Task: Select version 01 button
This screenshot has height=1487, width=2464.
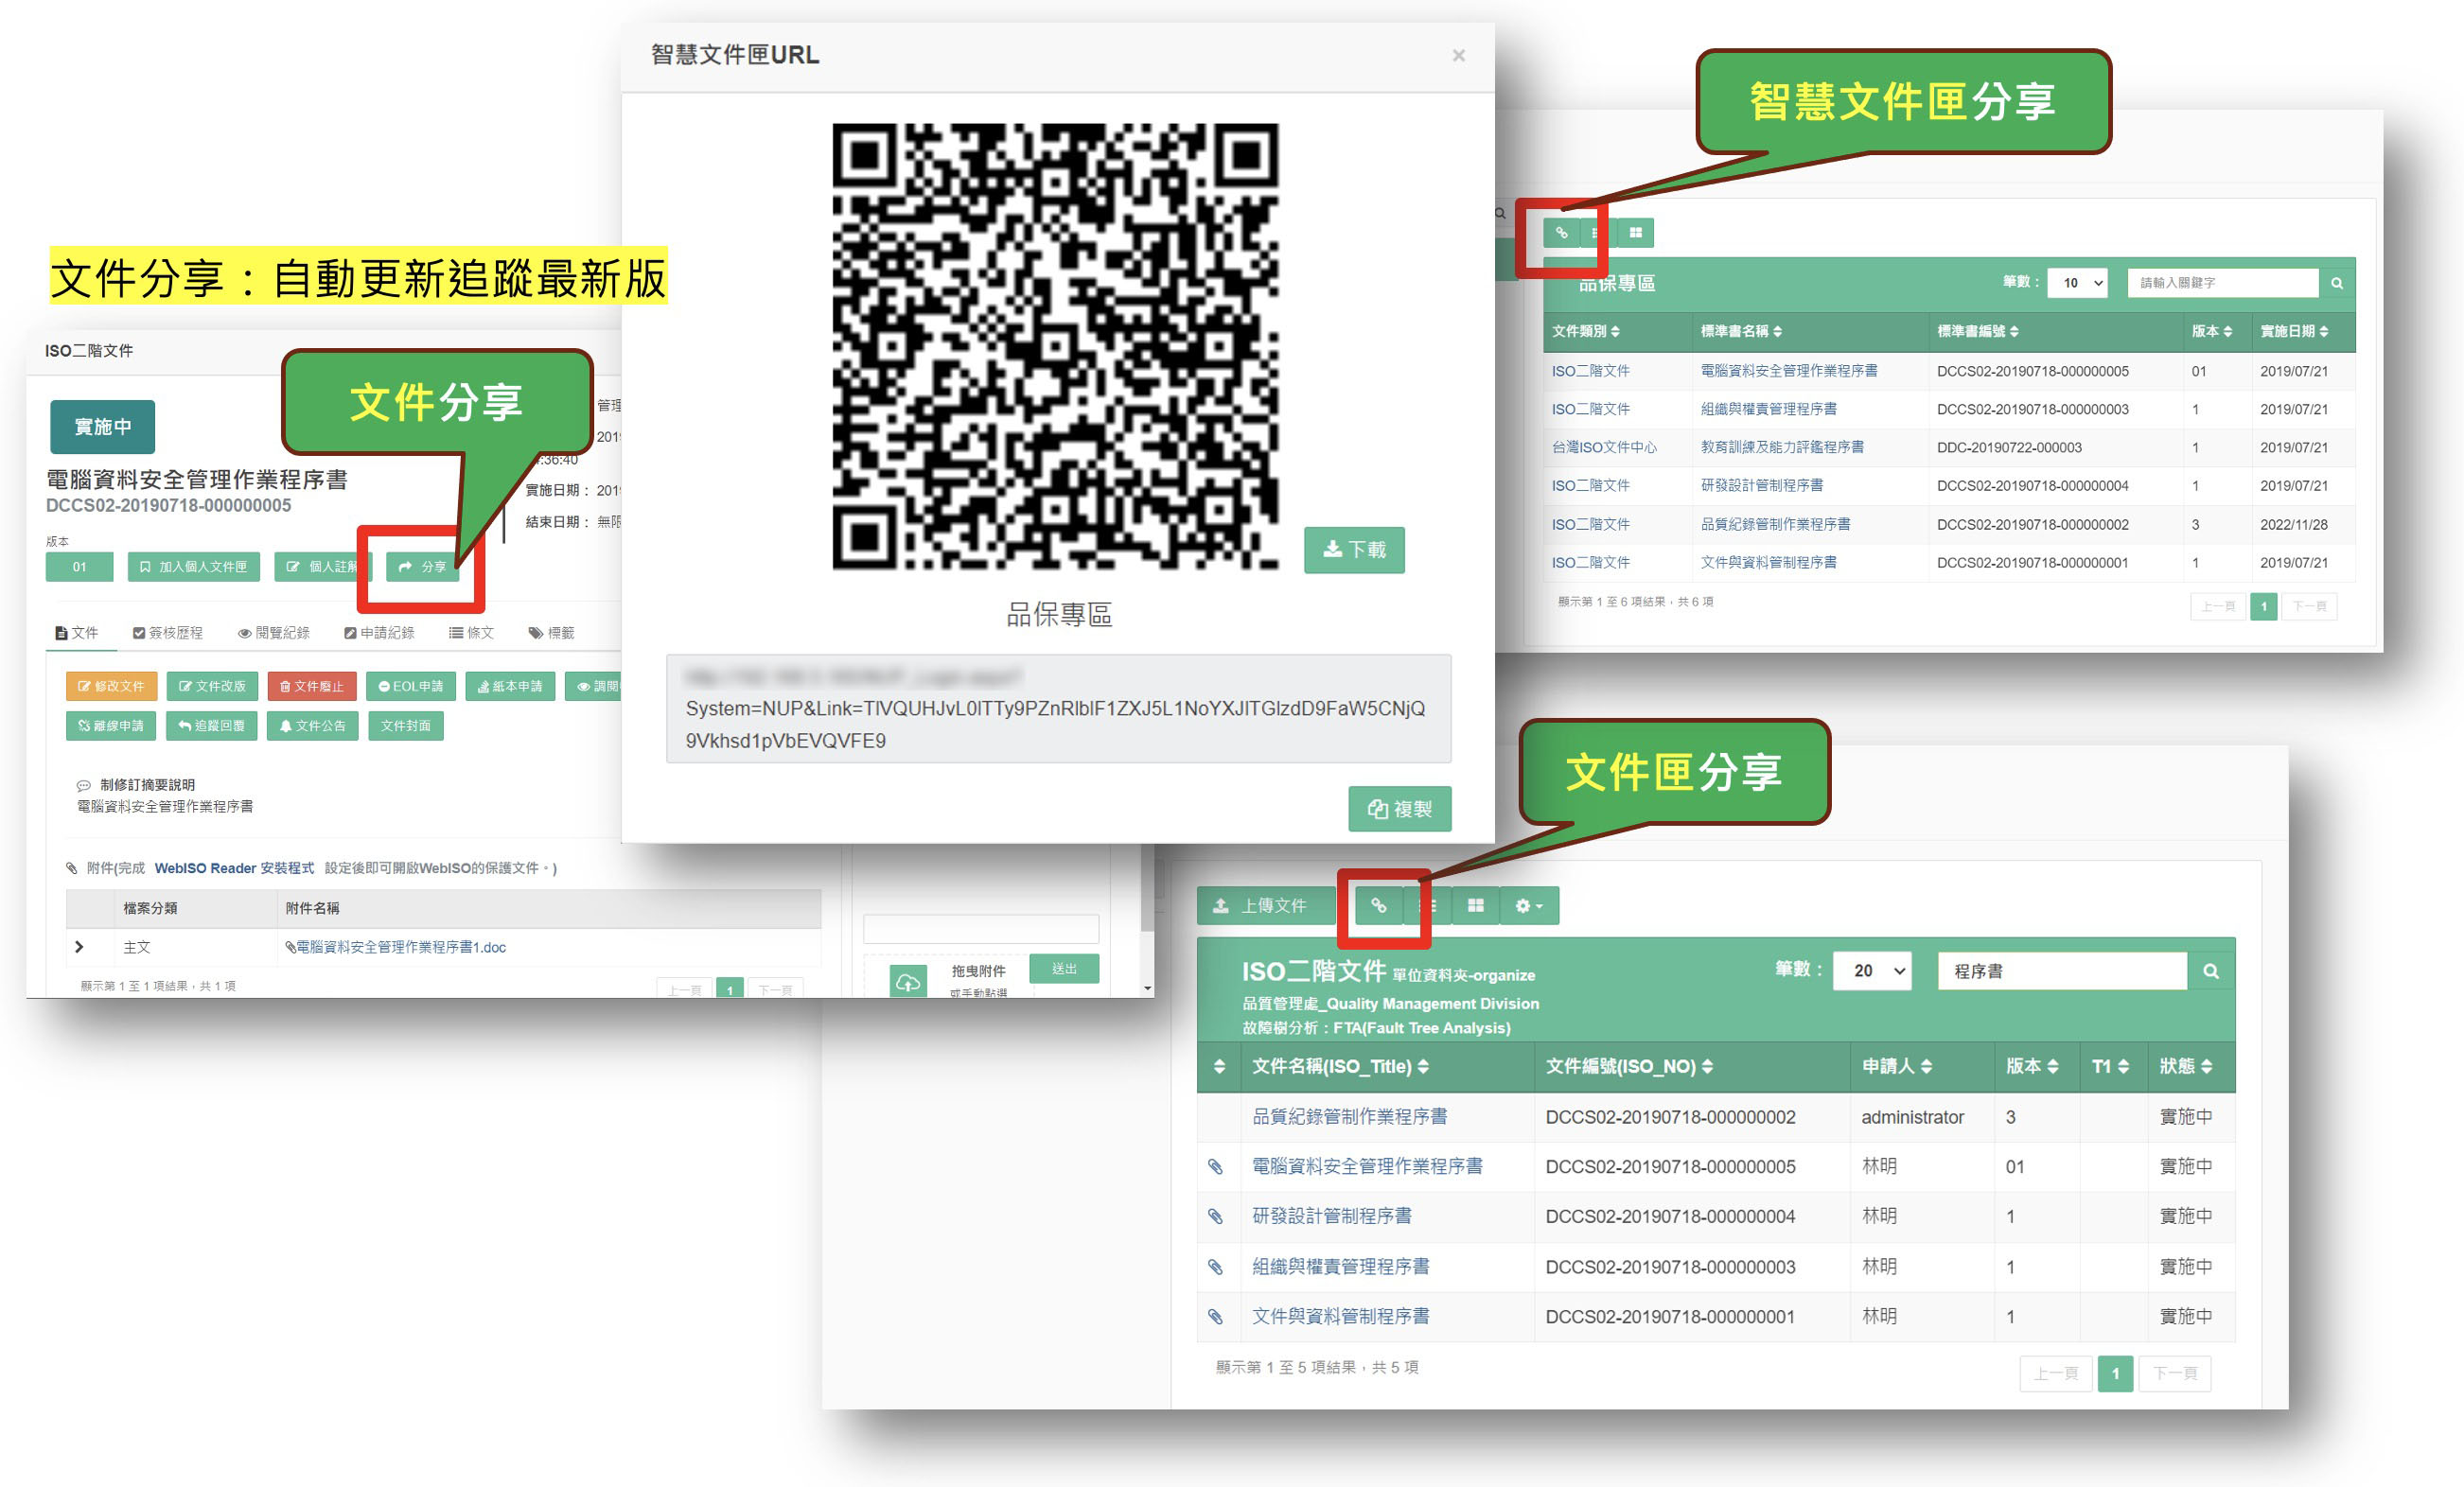Action: [79, 566]
